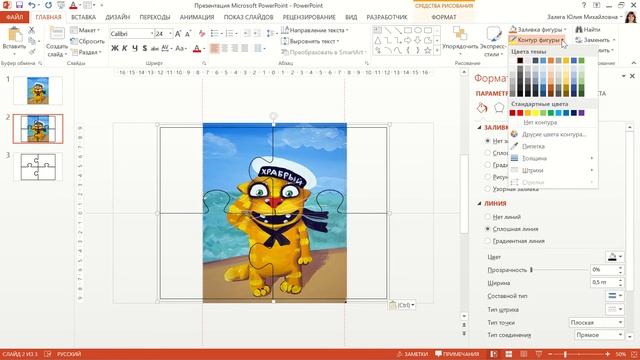Select the star shape in shapes gallery
The image size is (640, 360).
(427, 50)
